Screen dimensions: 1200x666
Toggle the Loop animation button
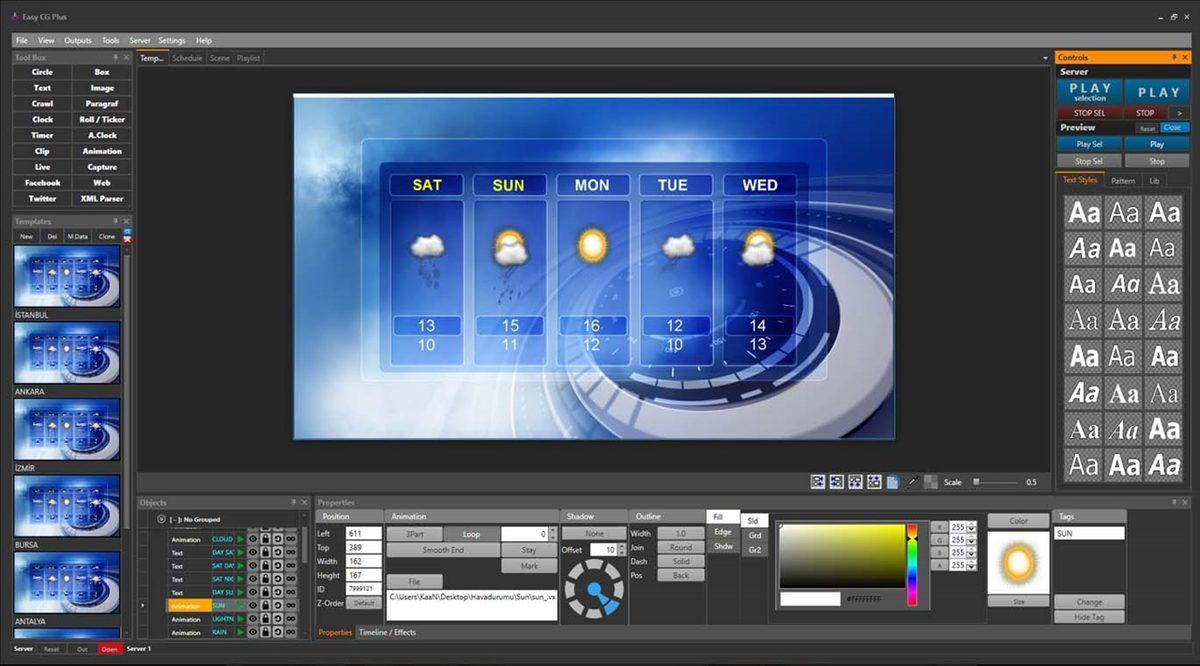(x=471, y=534)
